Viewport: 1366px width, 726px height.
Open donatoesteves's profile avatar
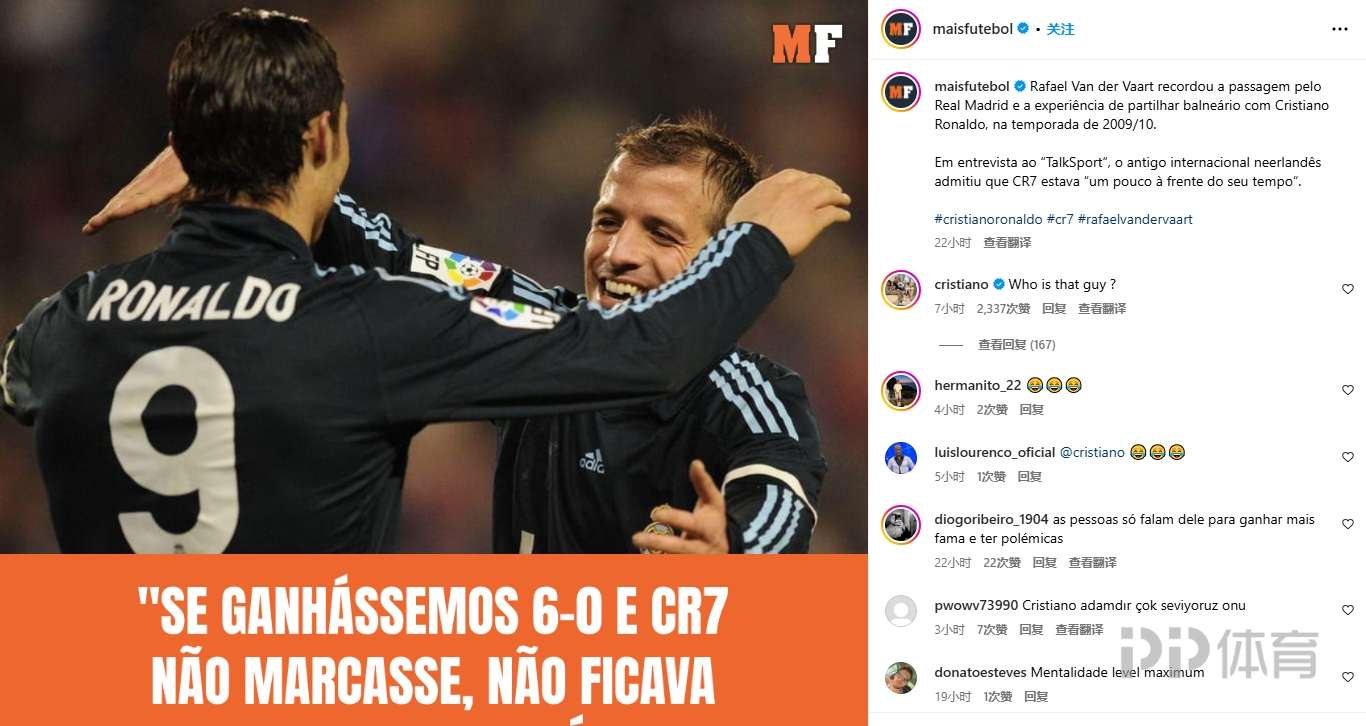[x=901, y=678]
